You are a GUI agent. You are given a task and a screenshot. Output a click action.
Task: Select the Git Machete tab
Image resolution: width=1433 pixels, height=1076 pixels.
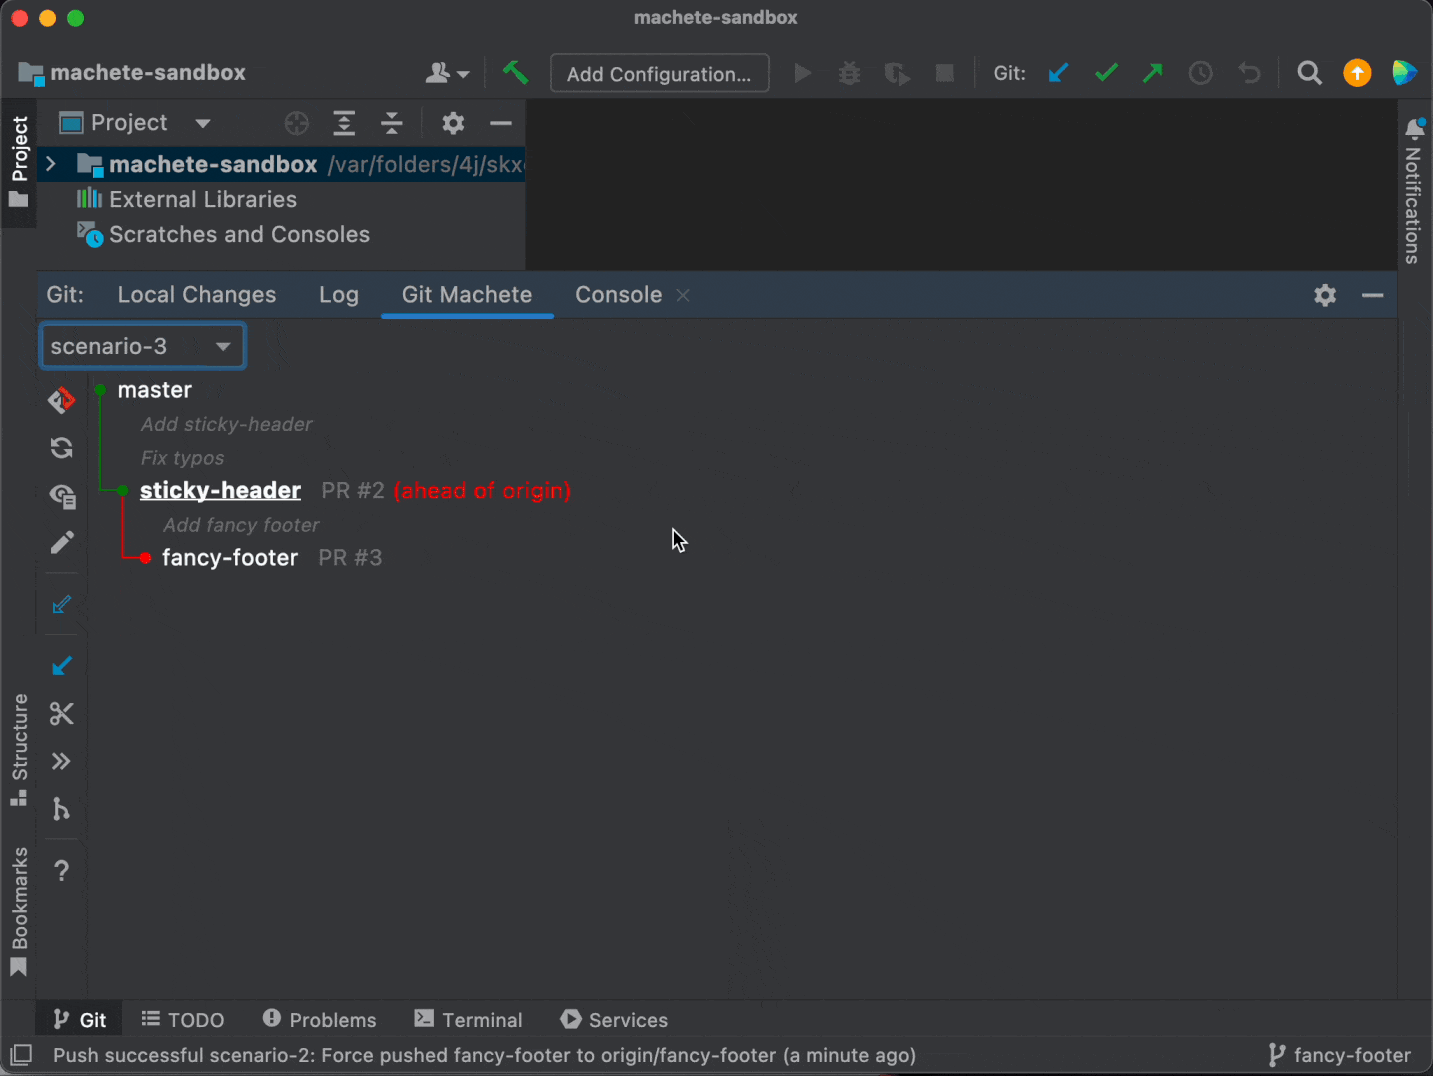tap(467, 295)
